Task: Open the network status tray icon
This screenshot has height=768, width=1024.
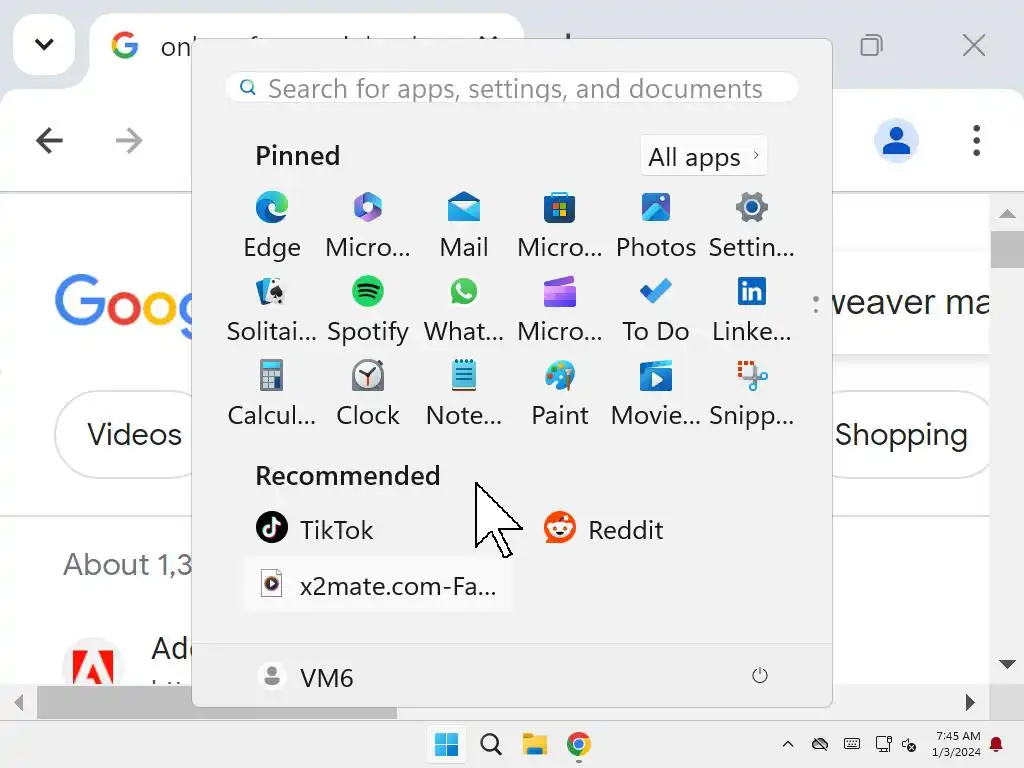Action: tap(883, 744)
